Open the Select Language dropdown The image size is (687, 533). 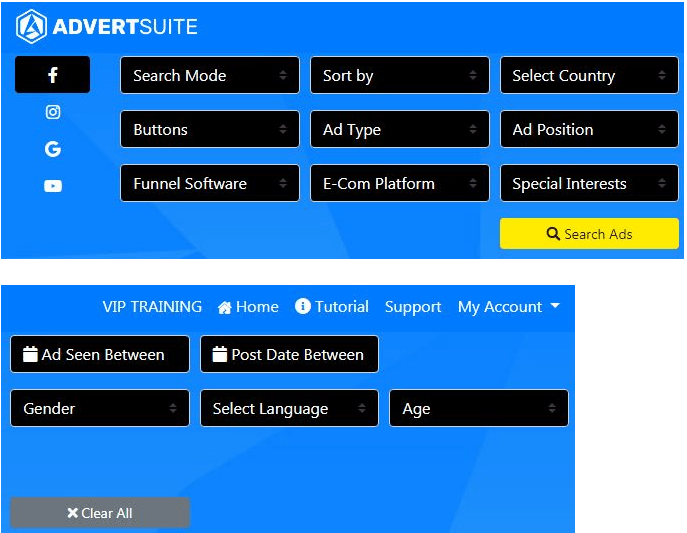coord(289,408)
